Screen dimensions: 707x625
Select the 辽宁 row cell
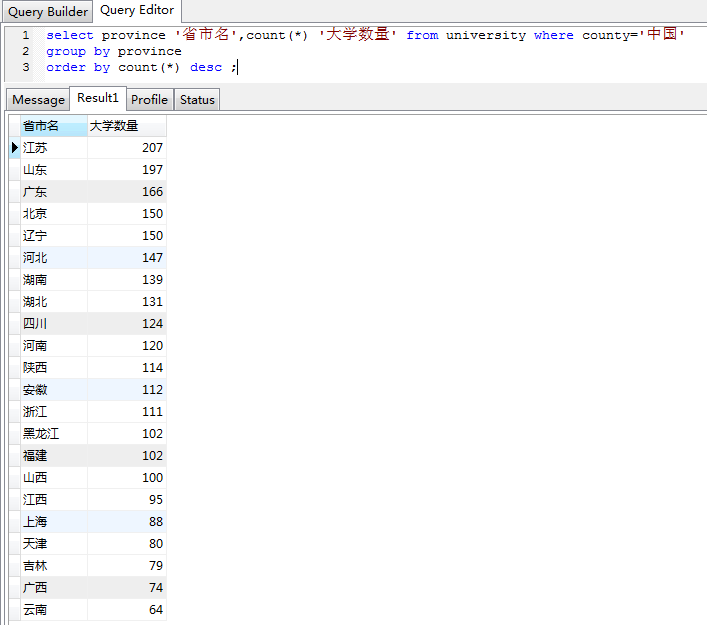tap(54, 236)
